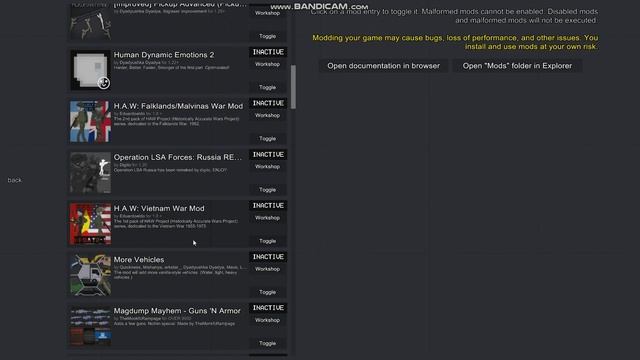The height and width of the screenshot is (360, 640).
Task: Click the Pickup Advanced mod thumbnail
Action: coord(90,22)
